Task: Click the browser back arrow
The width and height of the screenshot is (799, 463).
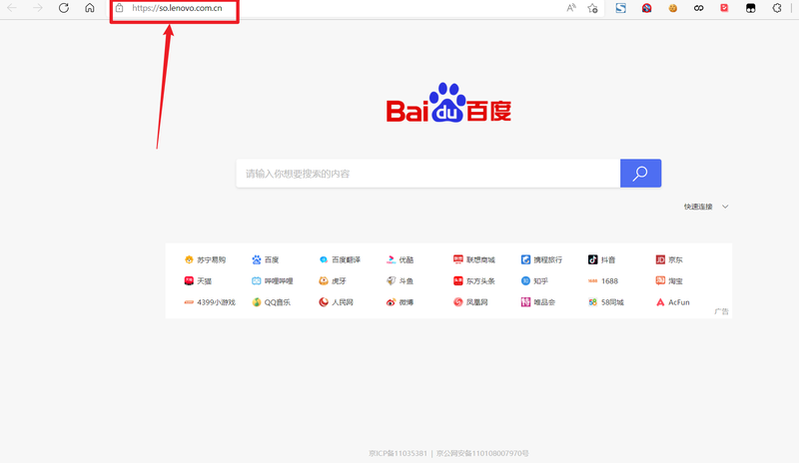Action: coord(12,8)
